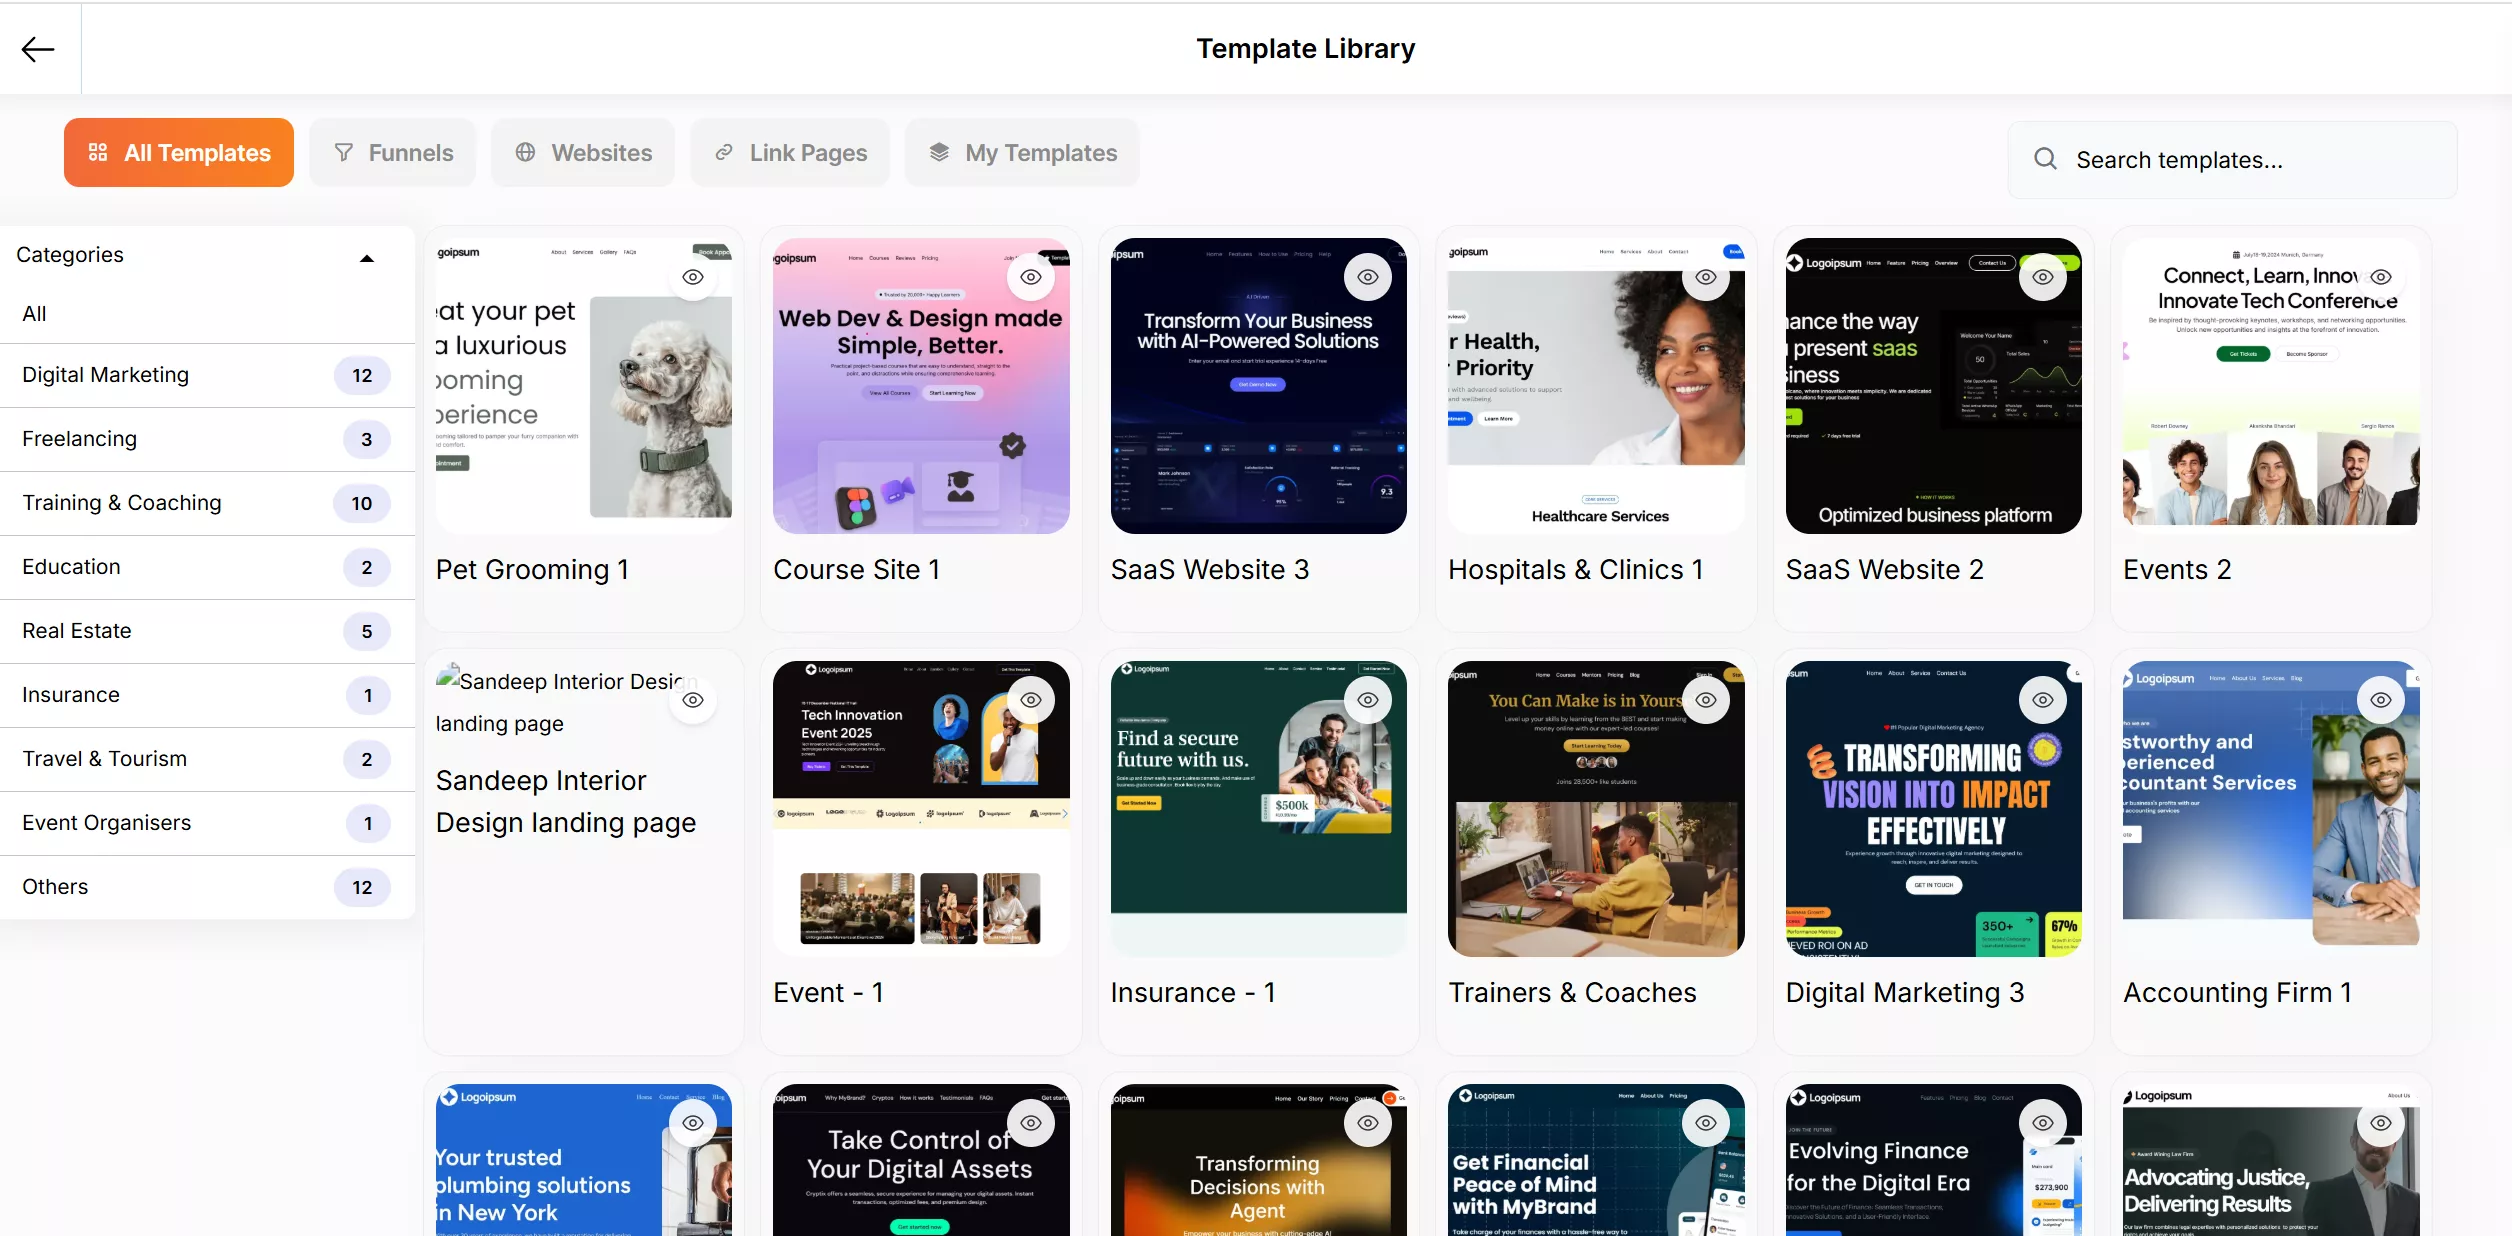The height and width of the screenshot is (1236, 2512).
Task: Preview Take Control of Digital Assets eye icon
Action: 1031,1123
